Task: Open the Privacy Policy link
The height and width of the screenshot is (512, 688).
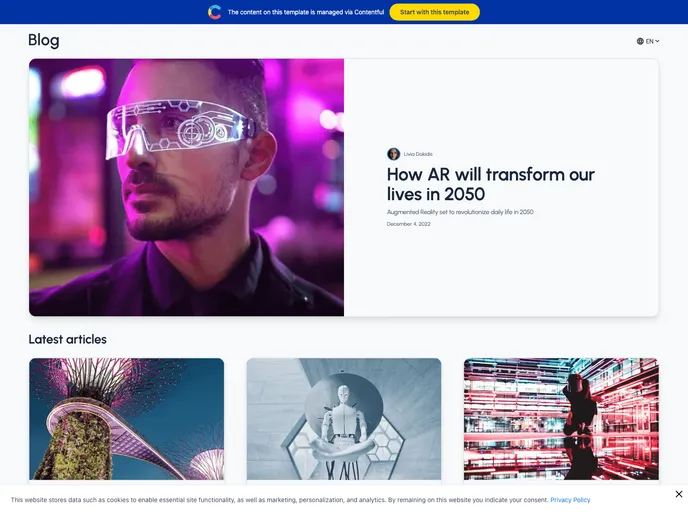Action: pyautogui.click(x=570, y=499)
